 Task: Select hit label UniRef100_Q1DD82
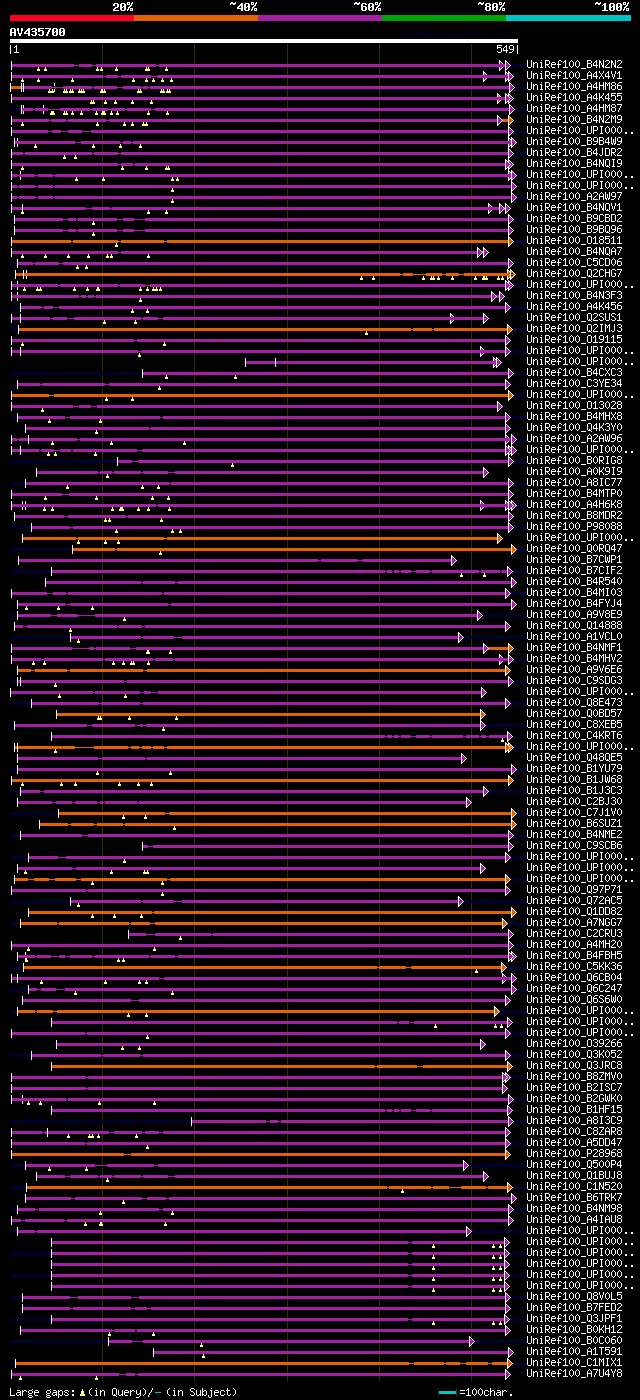point(573,911)
